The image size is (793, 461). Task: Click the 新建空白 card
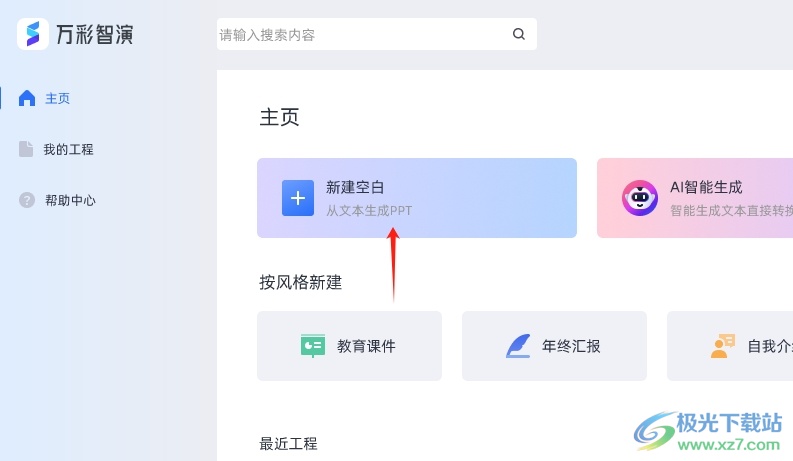point(417,198)
